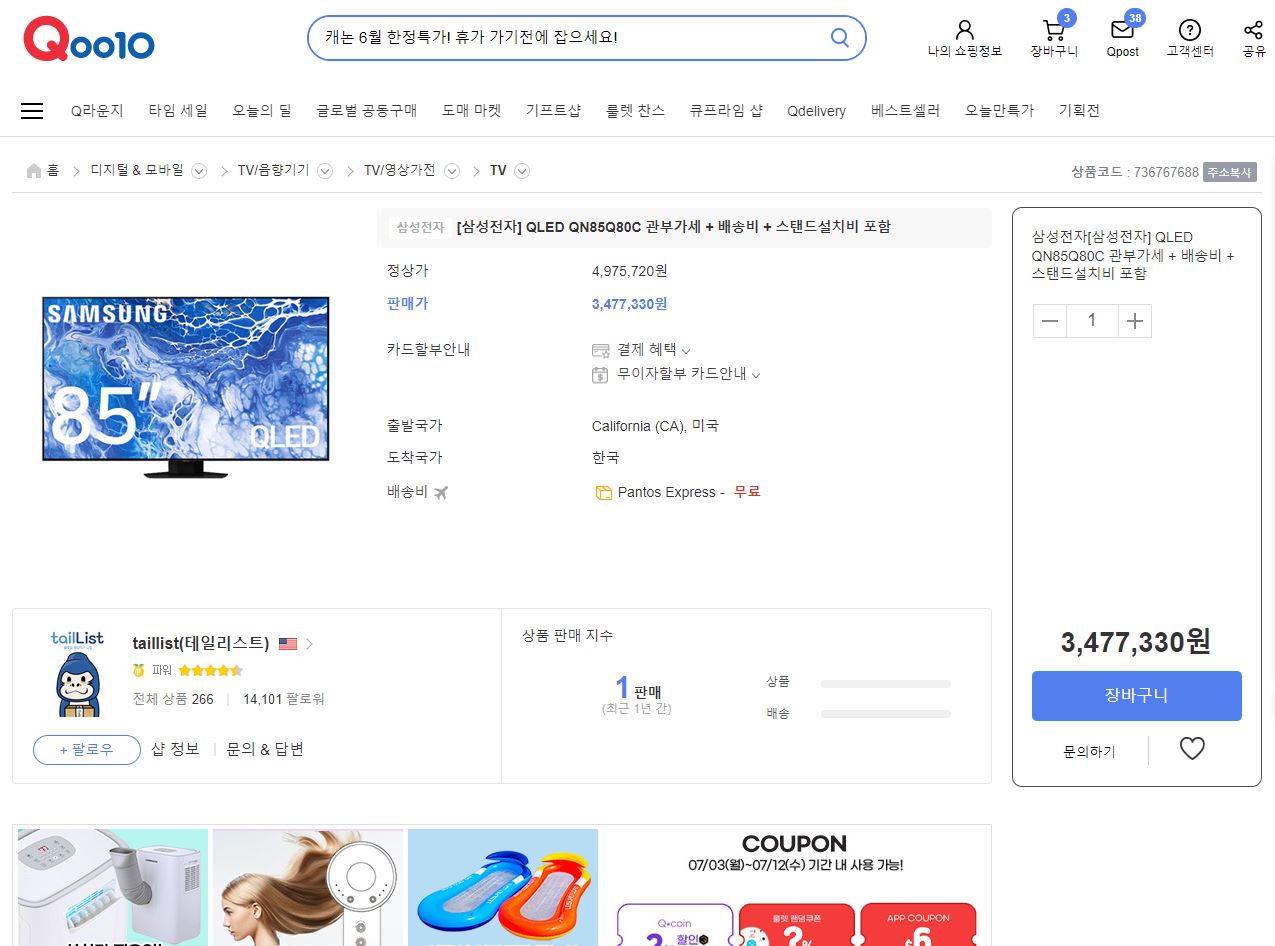
Task: Click the 홈 breadcrumb link
Action: click(53, 171)
